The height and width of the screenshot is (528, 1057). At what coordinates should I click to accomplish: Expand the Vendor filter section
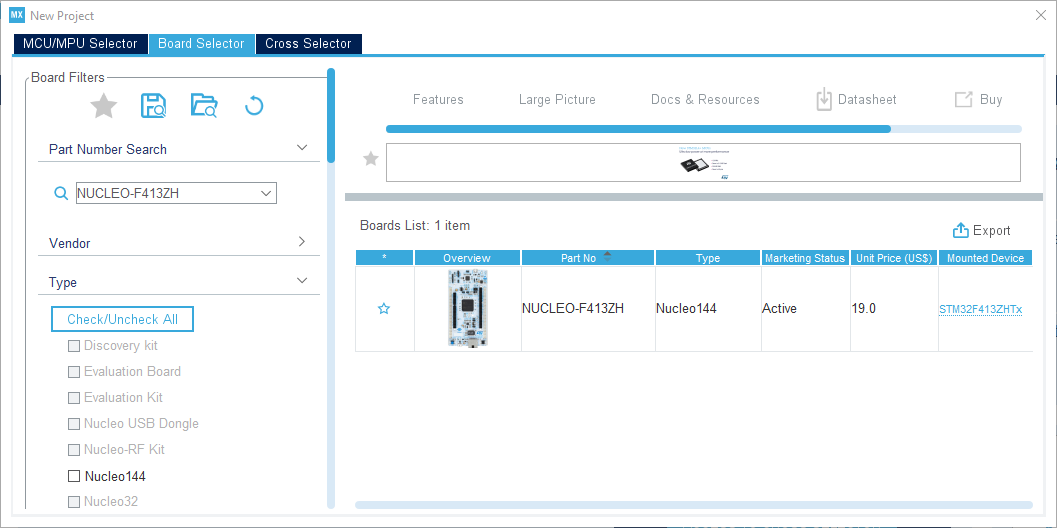[x=302, y=241]
